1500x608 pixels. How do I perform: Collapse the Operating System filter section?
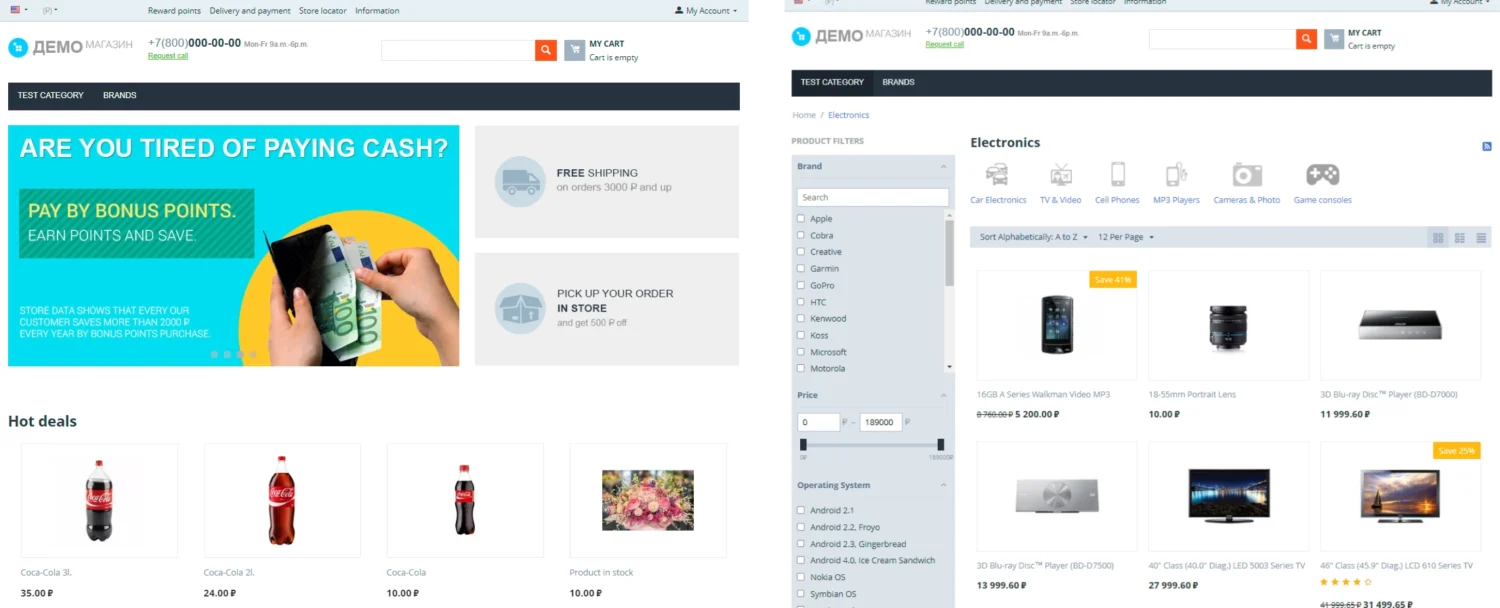pos(942,485)
